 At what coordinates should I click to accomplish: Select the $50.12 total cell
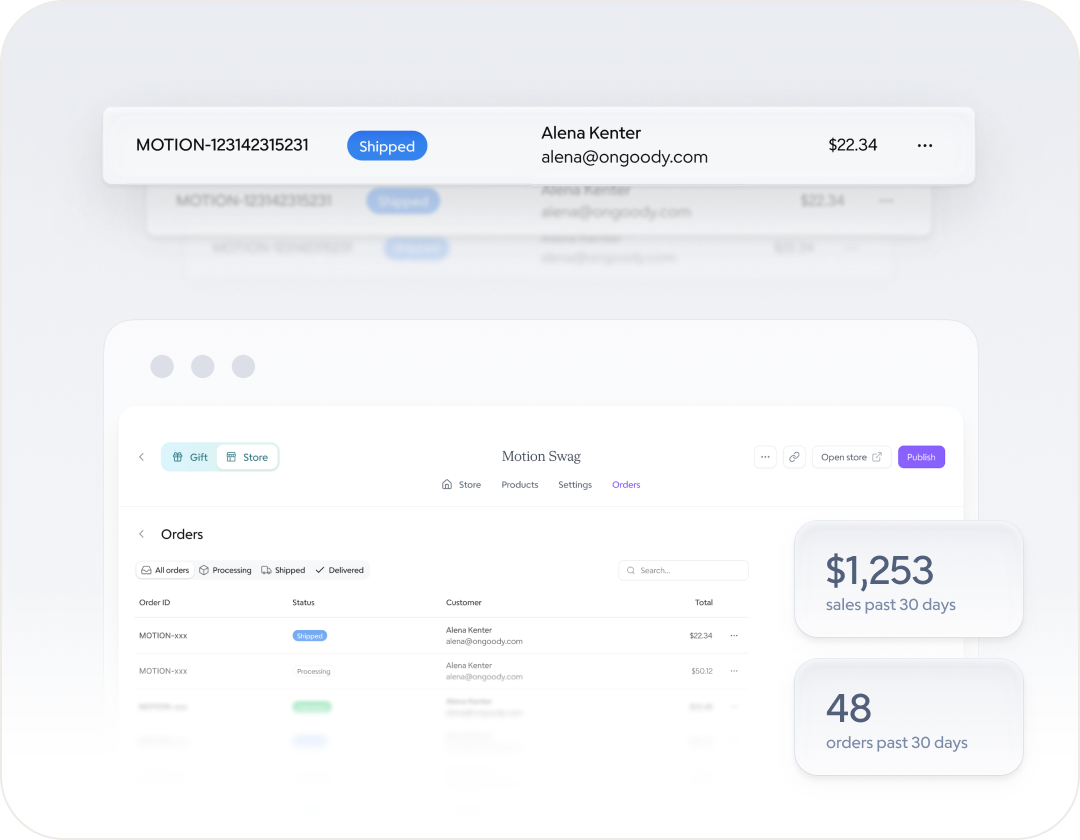pos(702,671)
